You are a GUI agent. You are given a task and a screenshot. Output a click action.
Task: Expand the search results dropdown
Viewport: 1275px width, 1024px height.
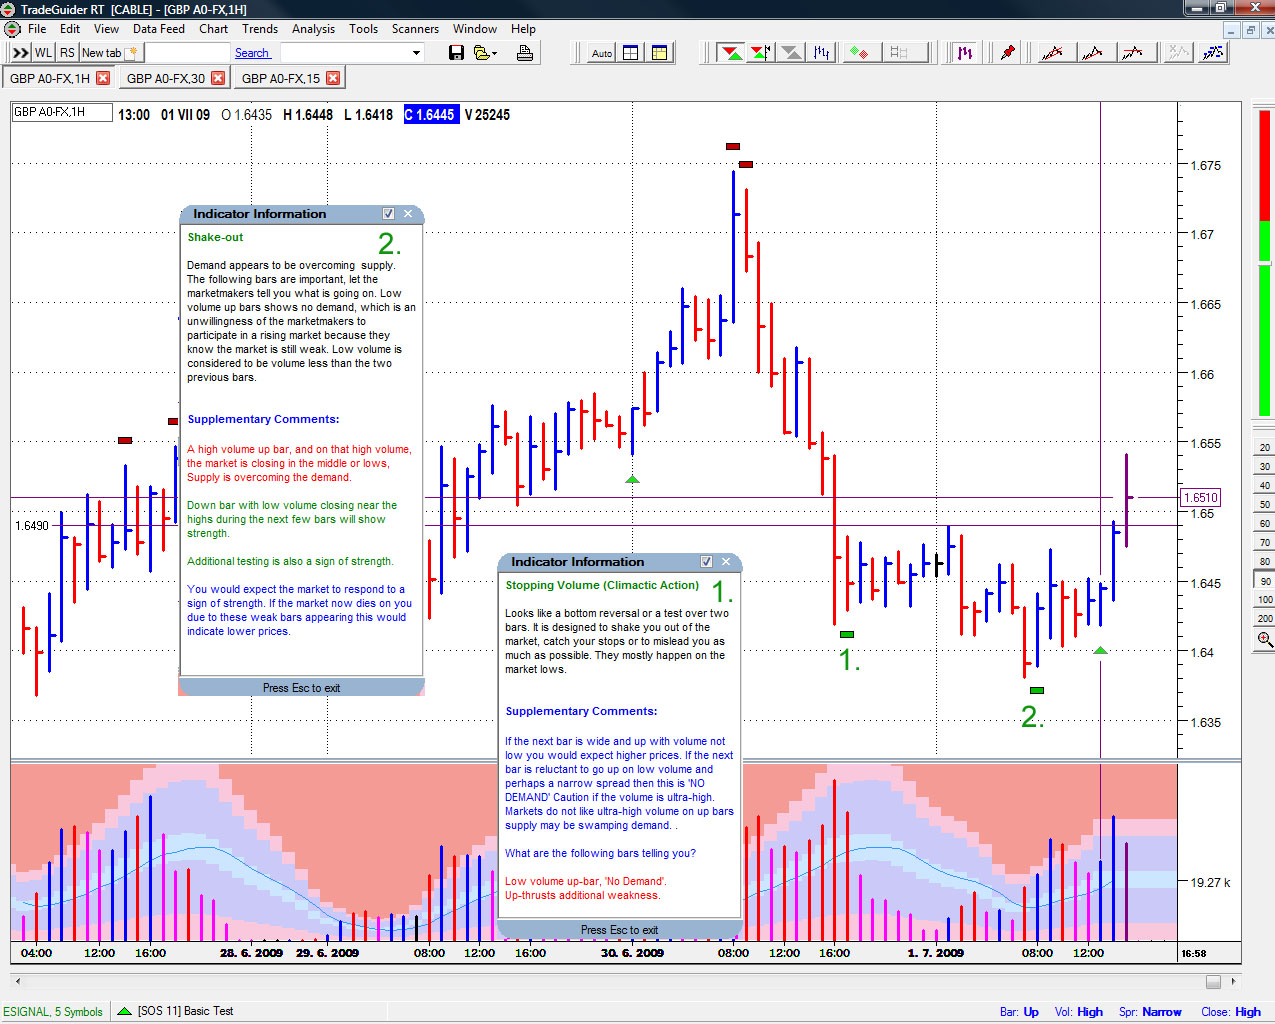pos(417,53)
